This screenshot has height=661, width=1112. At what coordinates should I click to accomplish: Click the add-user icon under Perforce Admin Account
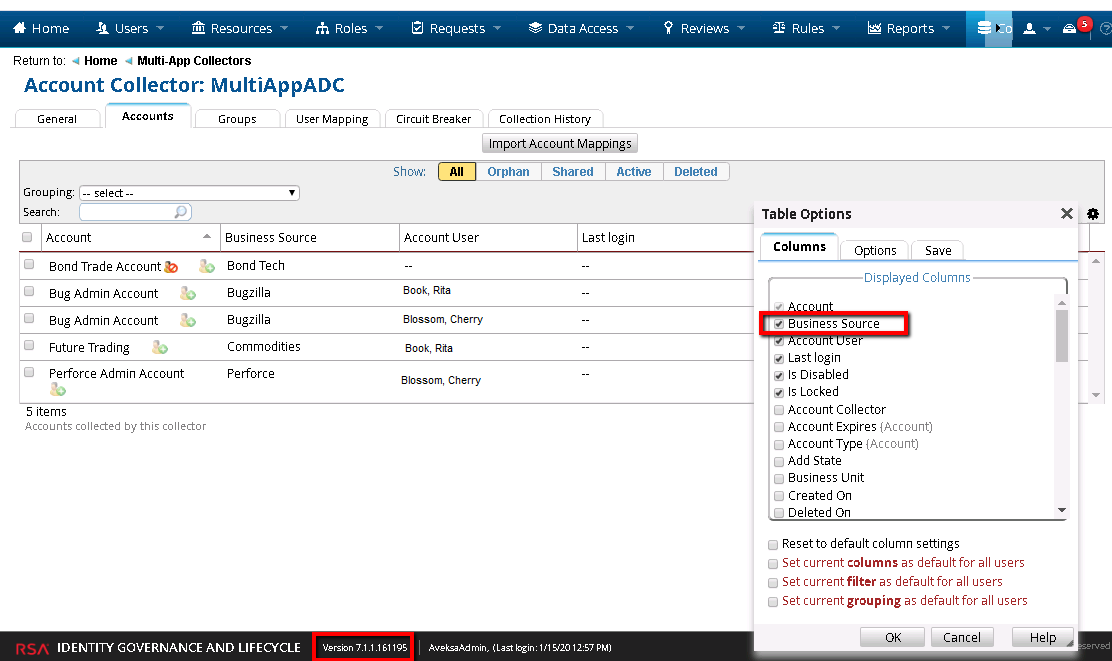[x=58, y=389]
